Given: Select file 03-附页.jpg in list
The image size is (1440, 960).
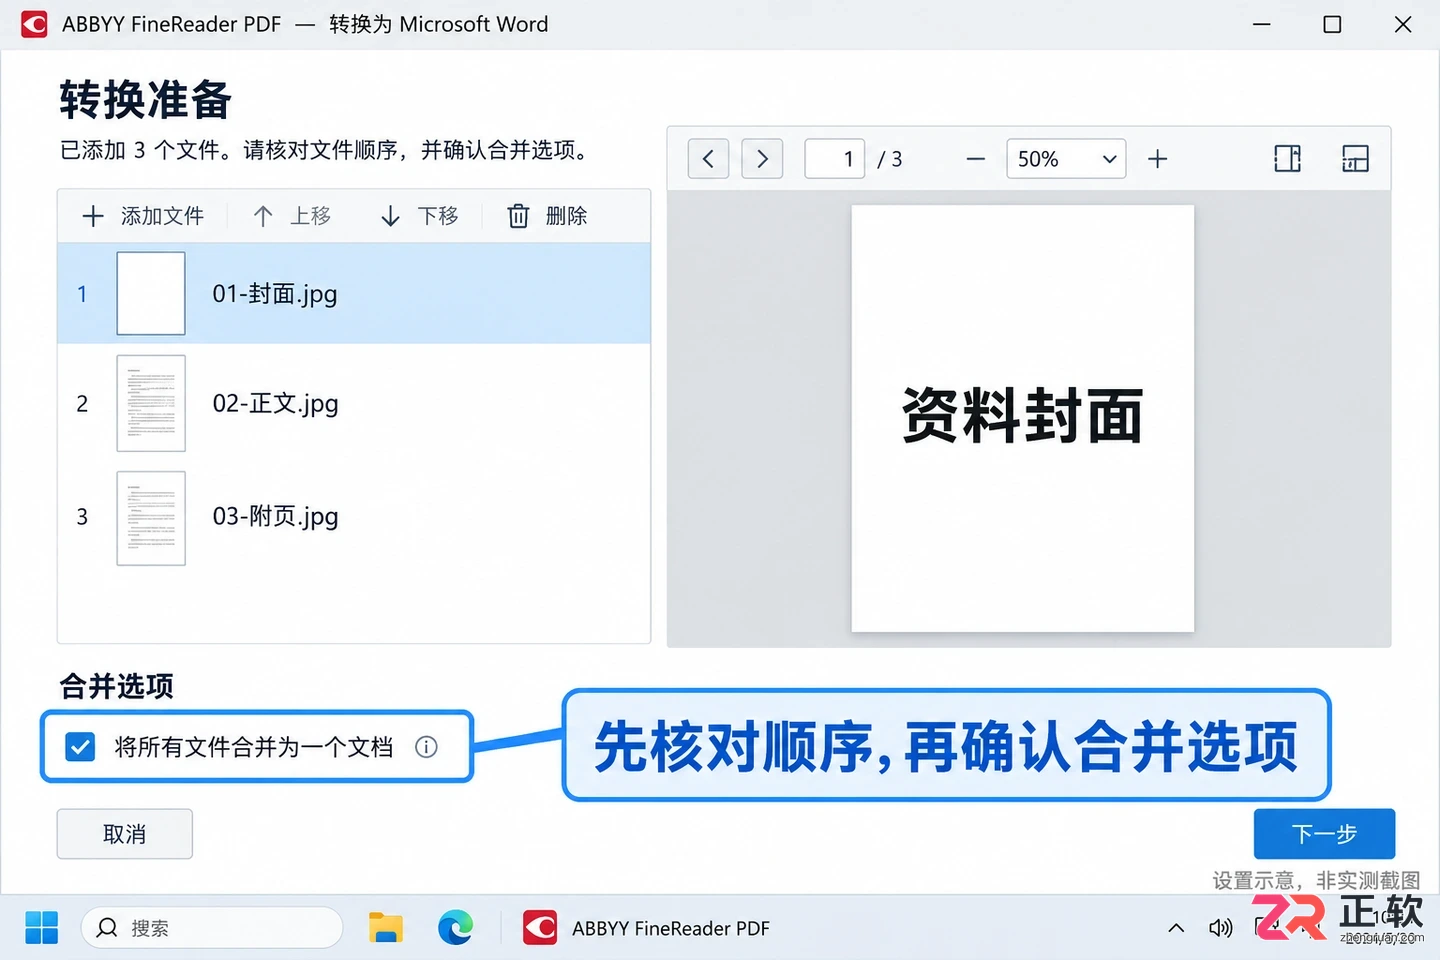Looking at the screenshot, I should click(x=354, y=517).
